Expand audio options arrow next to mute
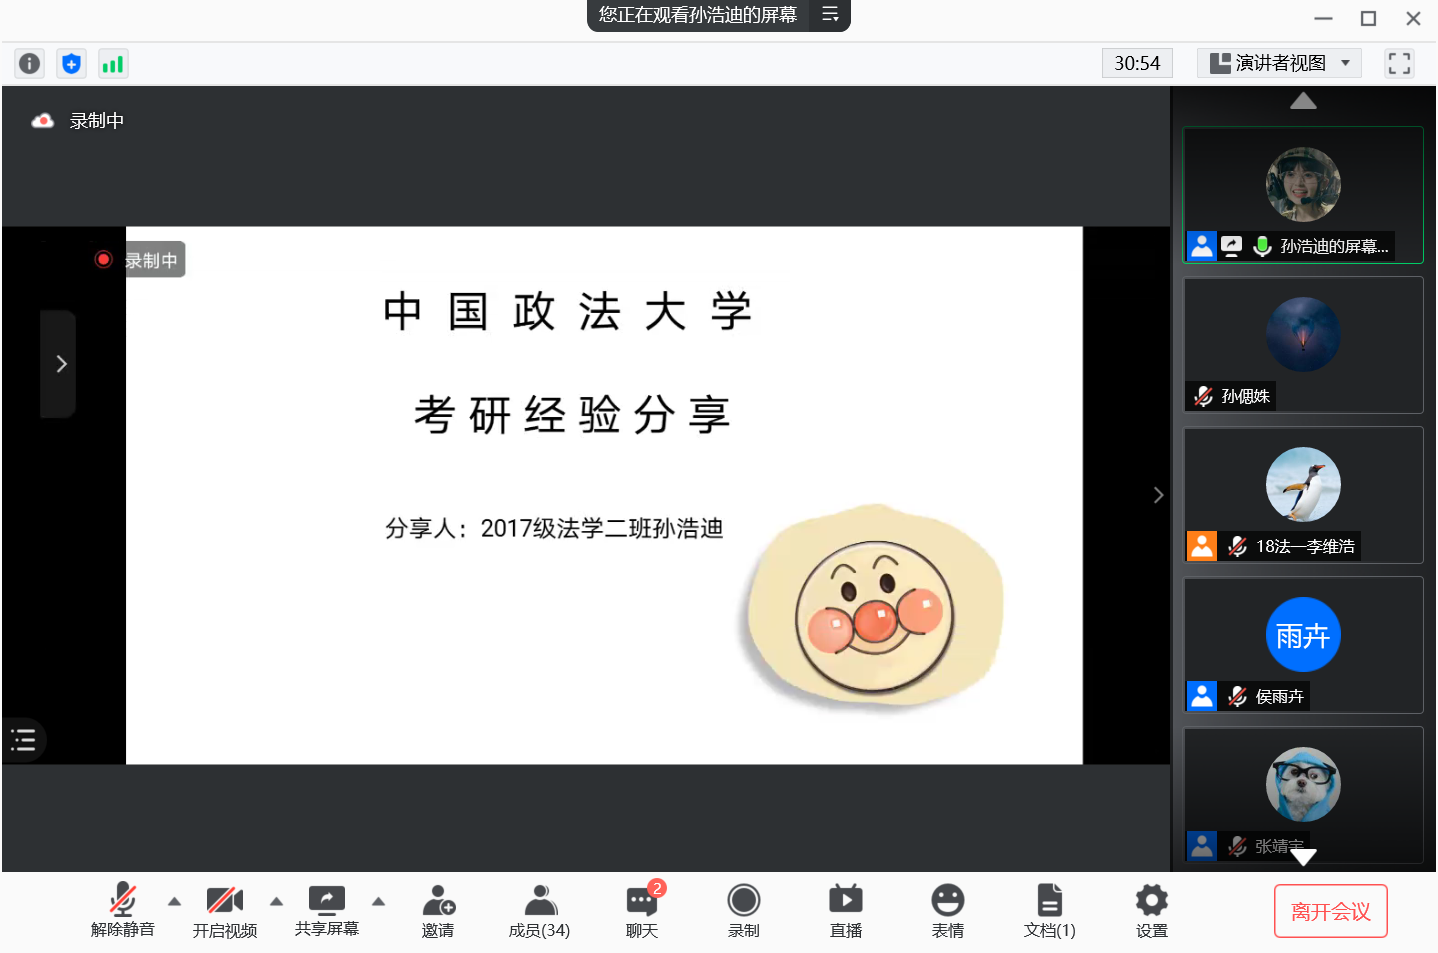1438x953 pixels. [175, 901]
